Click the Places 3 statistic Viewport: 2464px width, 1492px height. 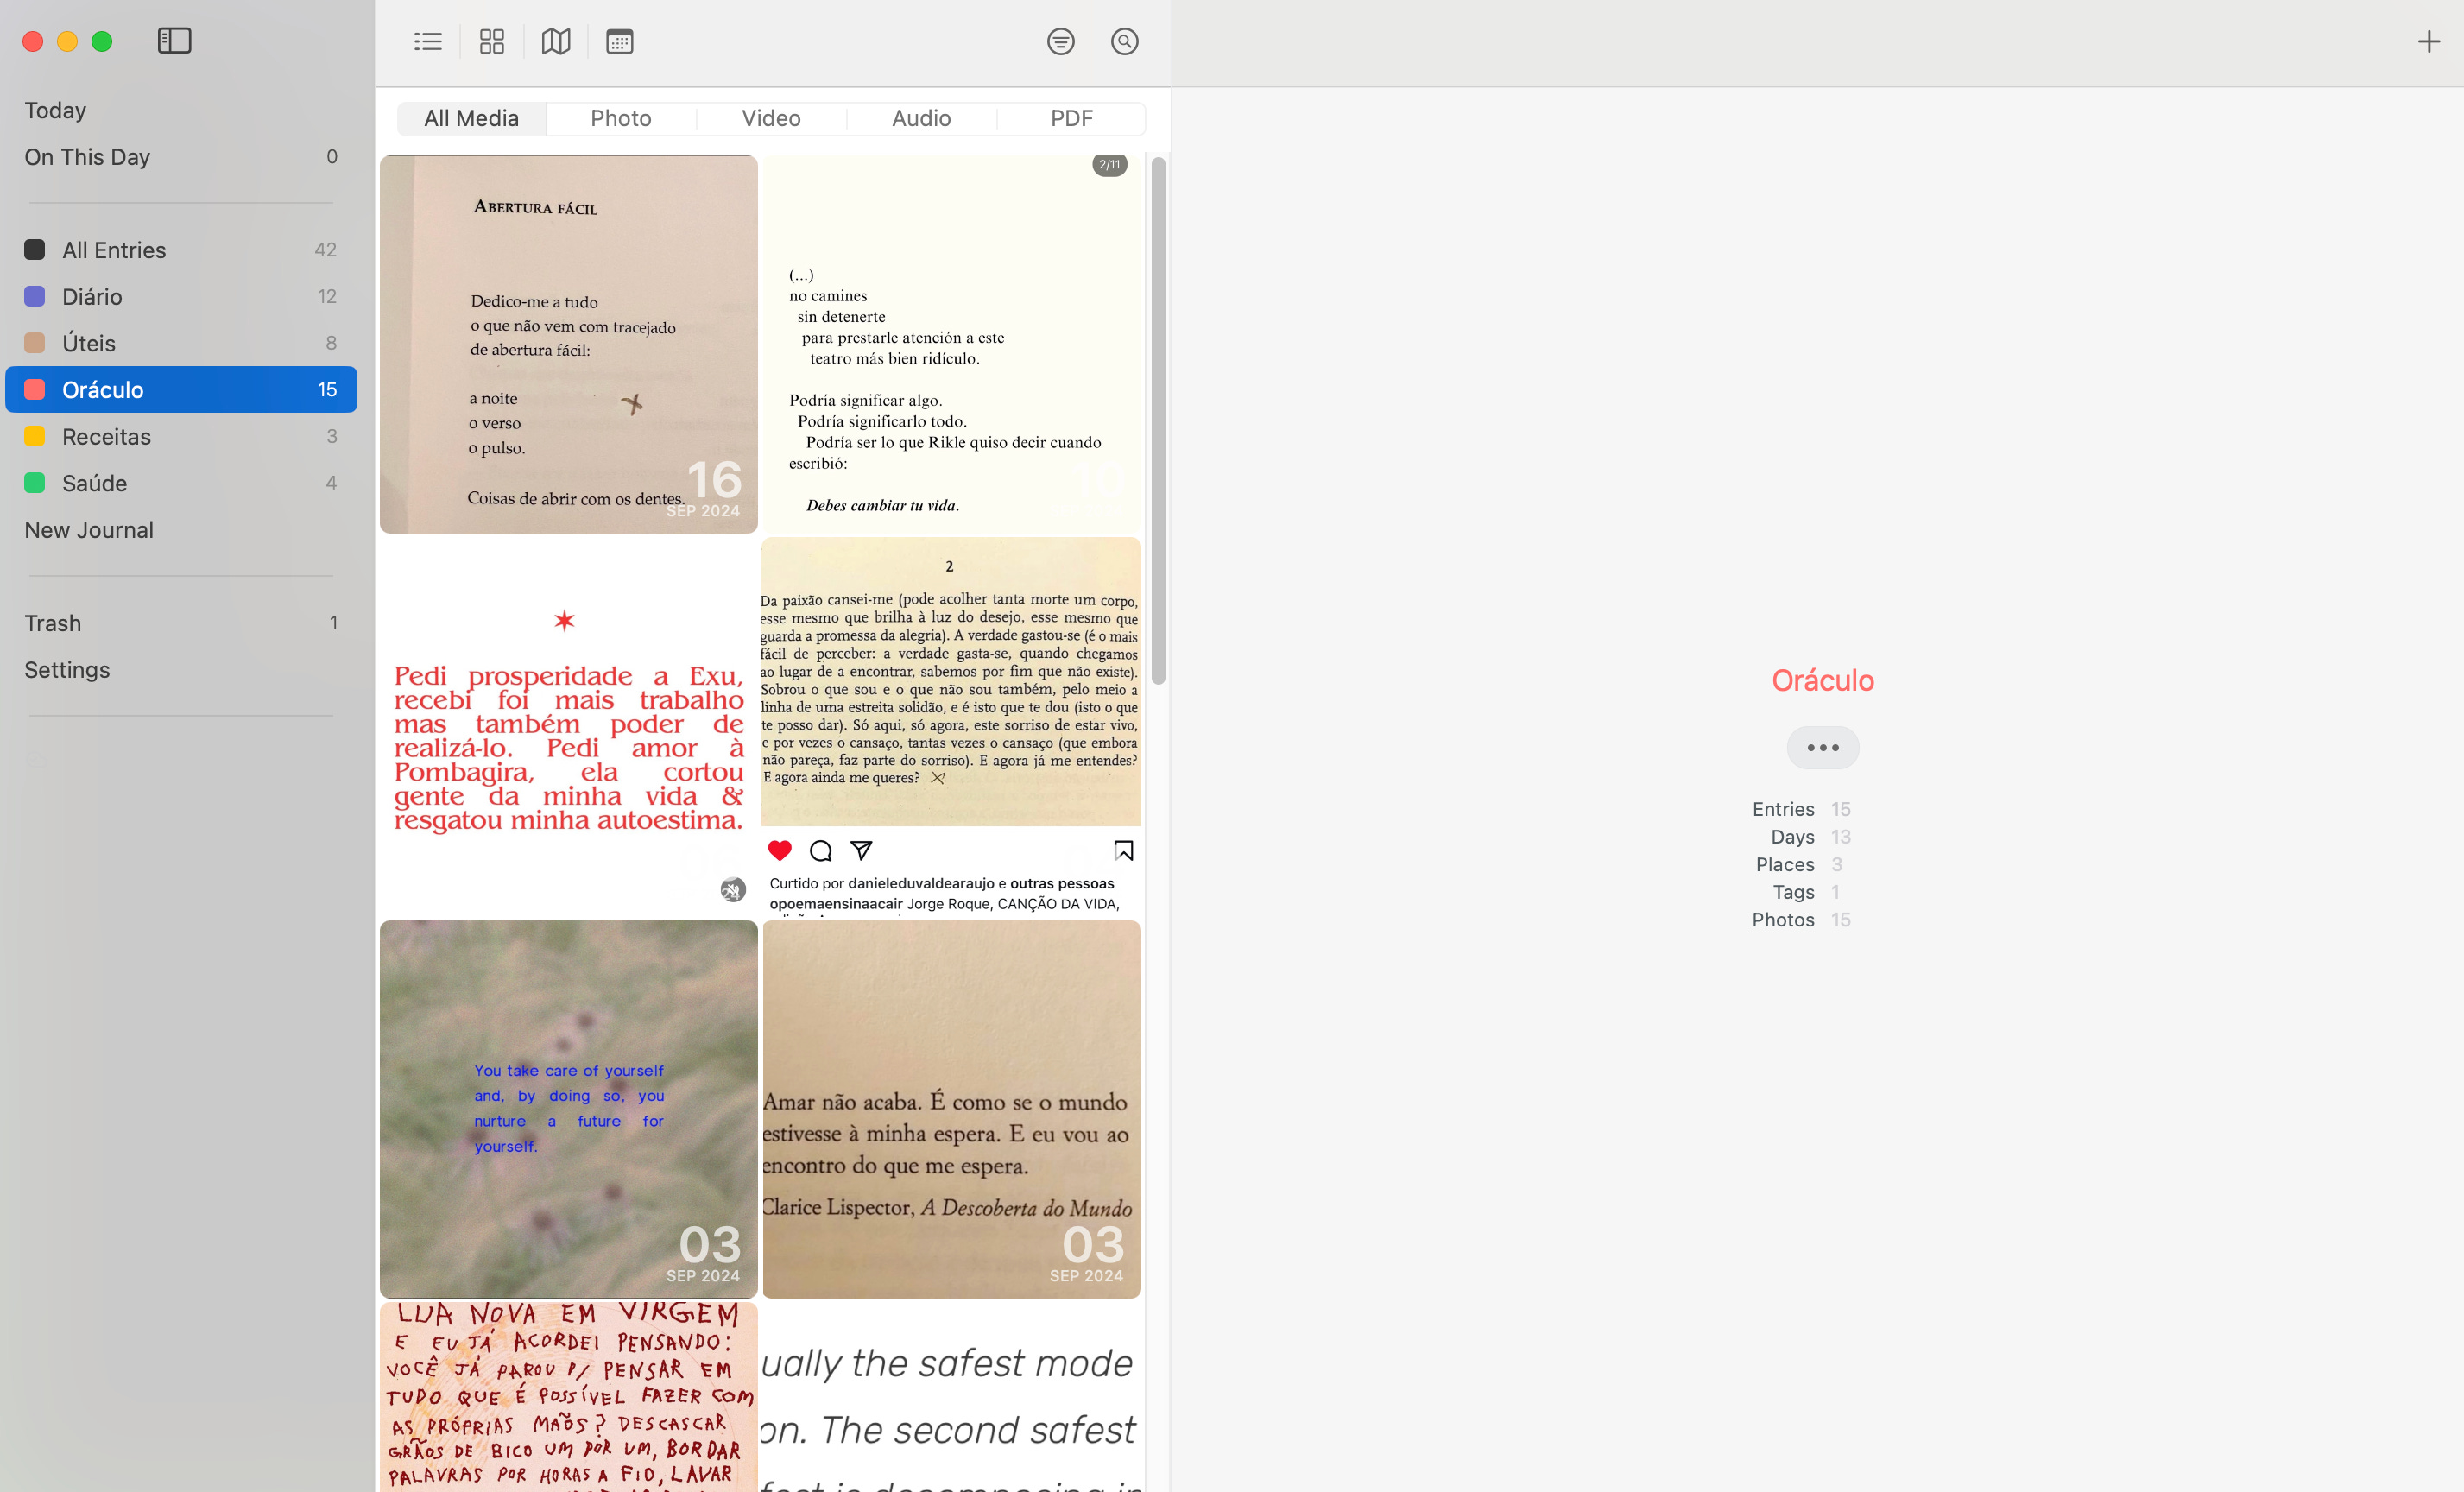(x=1799, y=864)
